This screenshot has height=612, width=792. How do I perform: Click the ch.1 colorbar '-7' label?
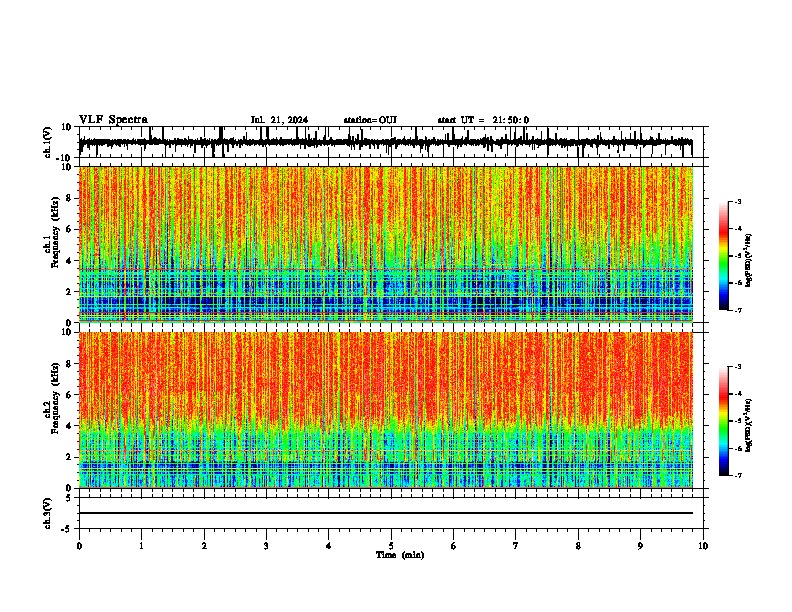[737, 310]
